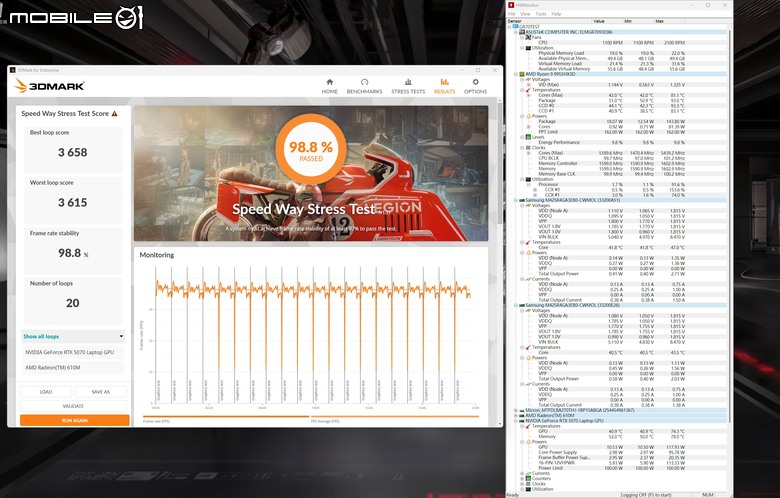Click the Value column header
The width and height of the screenshot is (780, 498).
[x=607, y=21]
